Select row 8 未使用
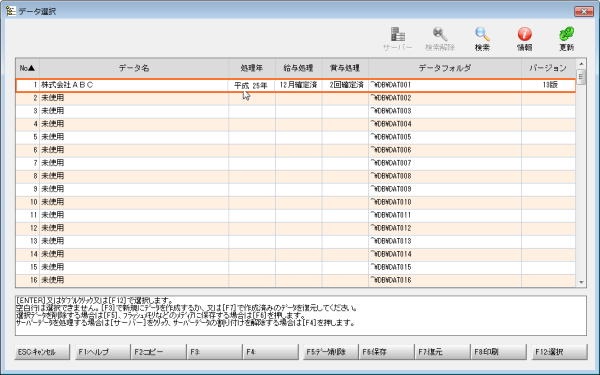The width and height of the screenshot is (600, 375). 295,176
